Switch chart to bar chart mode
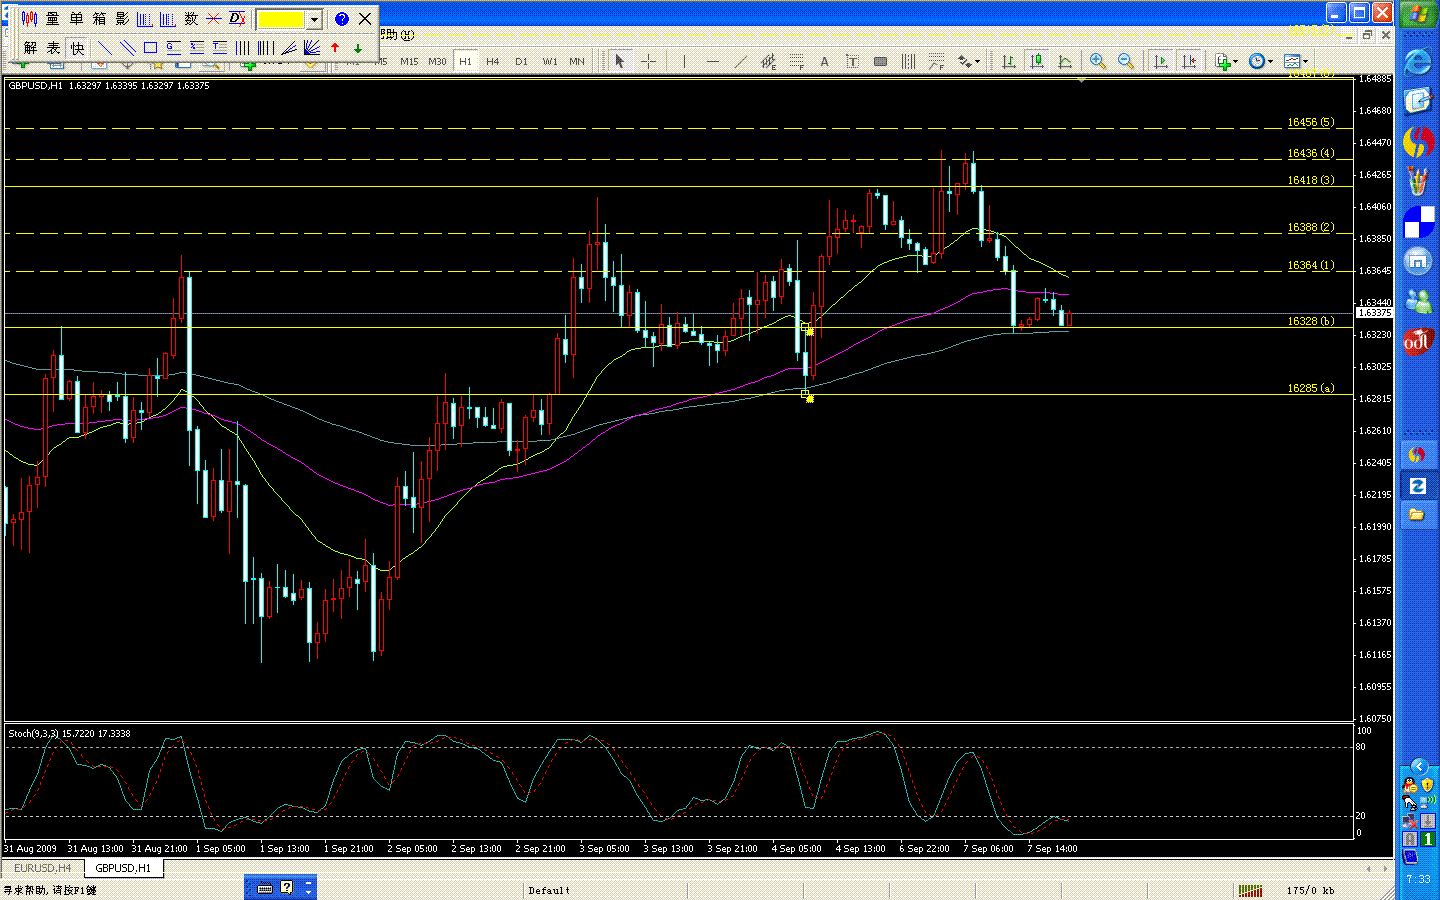The height and width of the screenshot is (900, 1440). click(x=1009, y=62)
